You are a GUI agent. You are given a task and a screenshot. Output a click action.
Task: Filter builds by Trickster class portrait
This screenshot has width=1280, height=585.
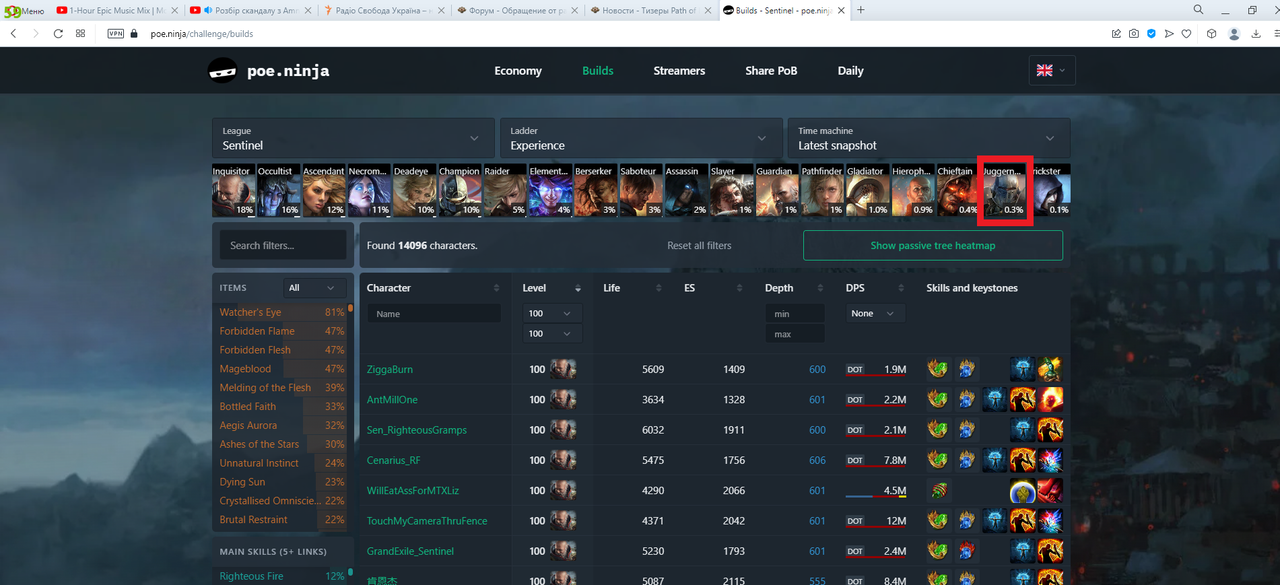pos(1049,190)
